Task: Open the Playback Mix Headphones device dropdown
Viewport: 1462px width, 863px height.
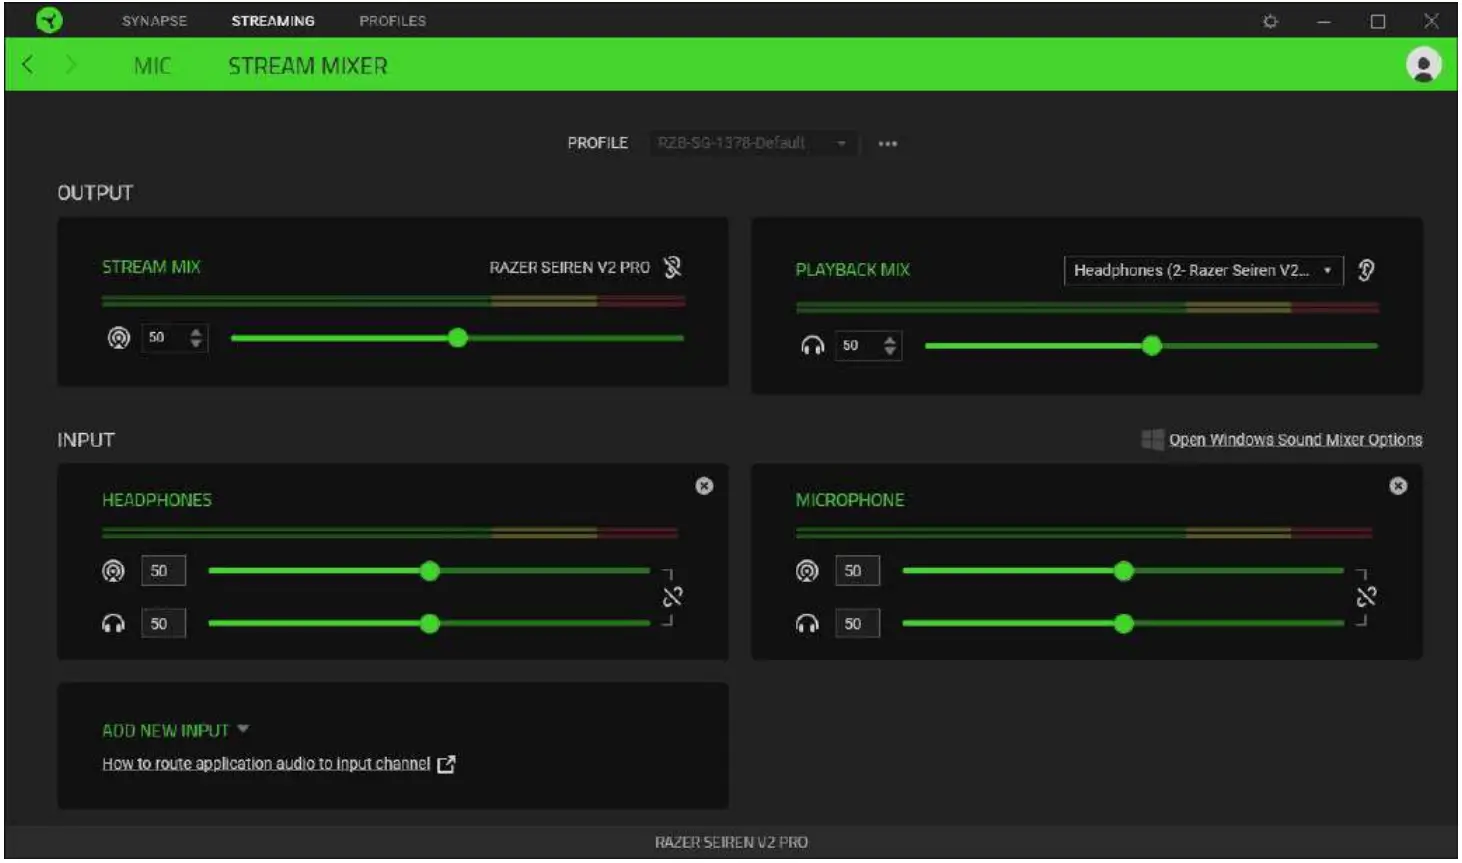Action: [1203, 270]
